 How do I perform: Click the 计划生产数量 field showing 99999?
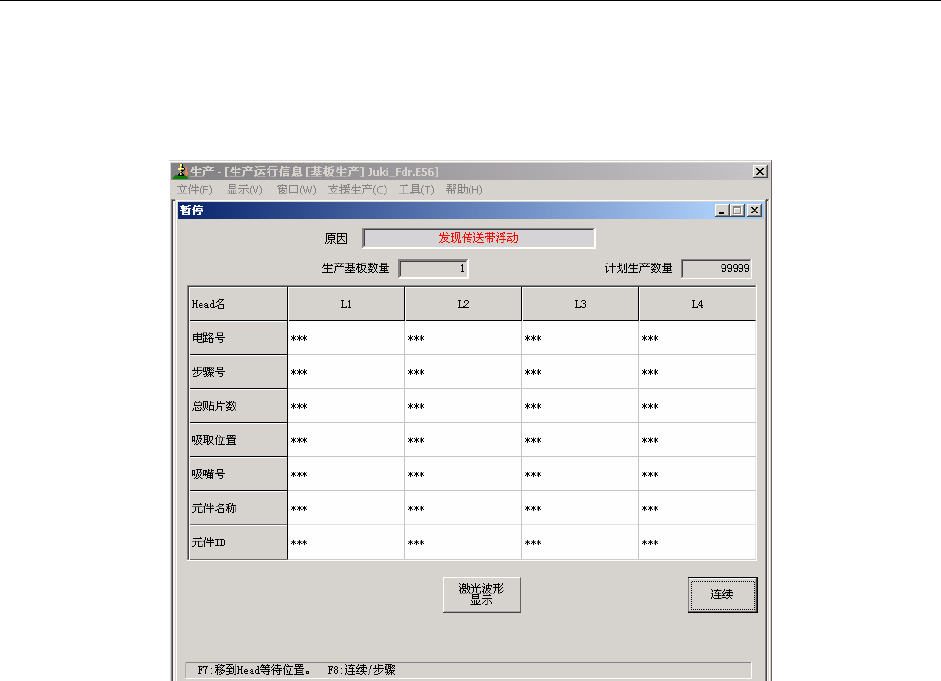tap(717, 268)
